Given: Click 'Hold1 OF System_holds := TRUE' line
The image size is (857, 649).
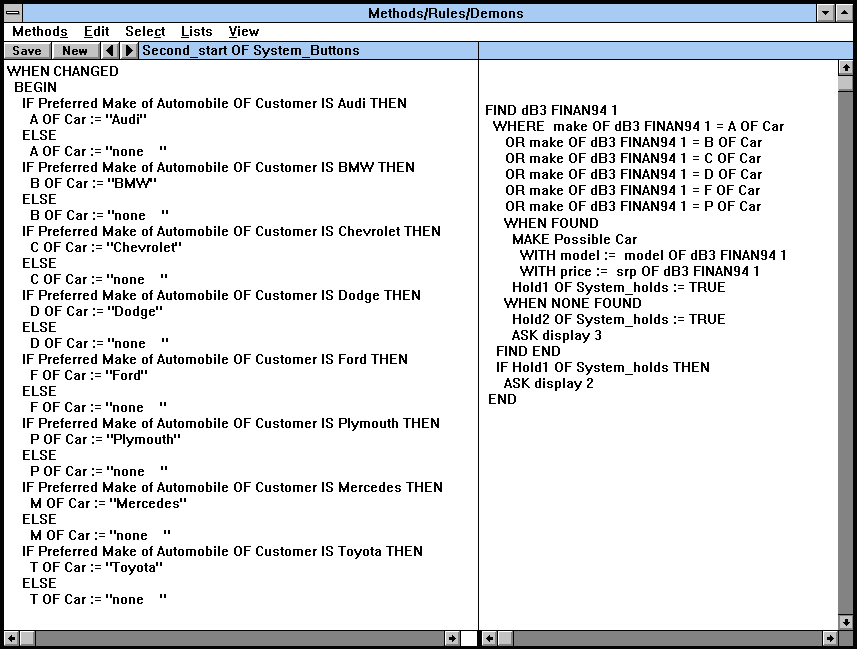Looking at the screenshot, I should point(619,287).
